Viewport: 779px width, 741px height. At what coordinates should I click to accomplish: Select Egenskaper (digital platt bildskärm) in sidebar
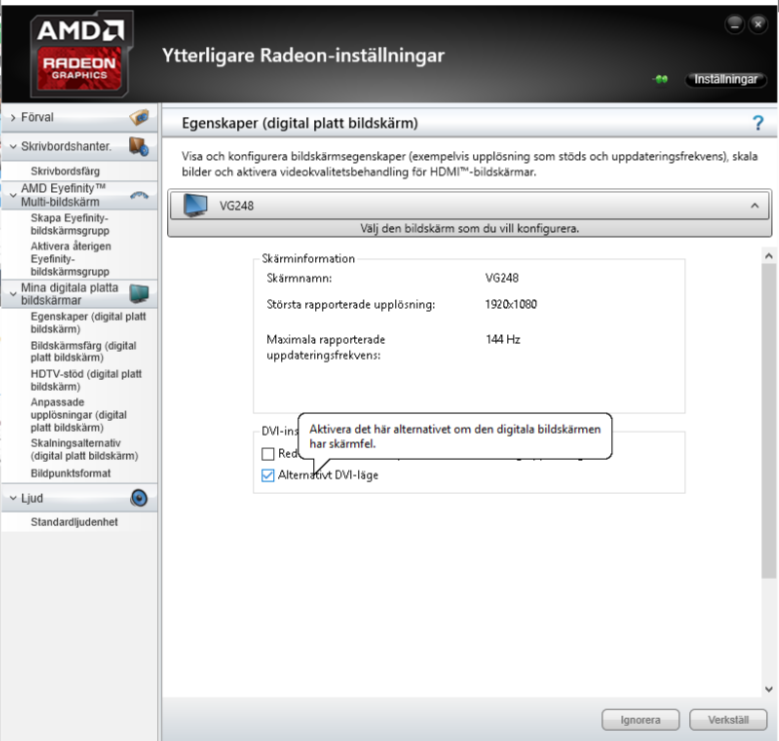(88, 323)
